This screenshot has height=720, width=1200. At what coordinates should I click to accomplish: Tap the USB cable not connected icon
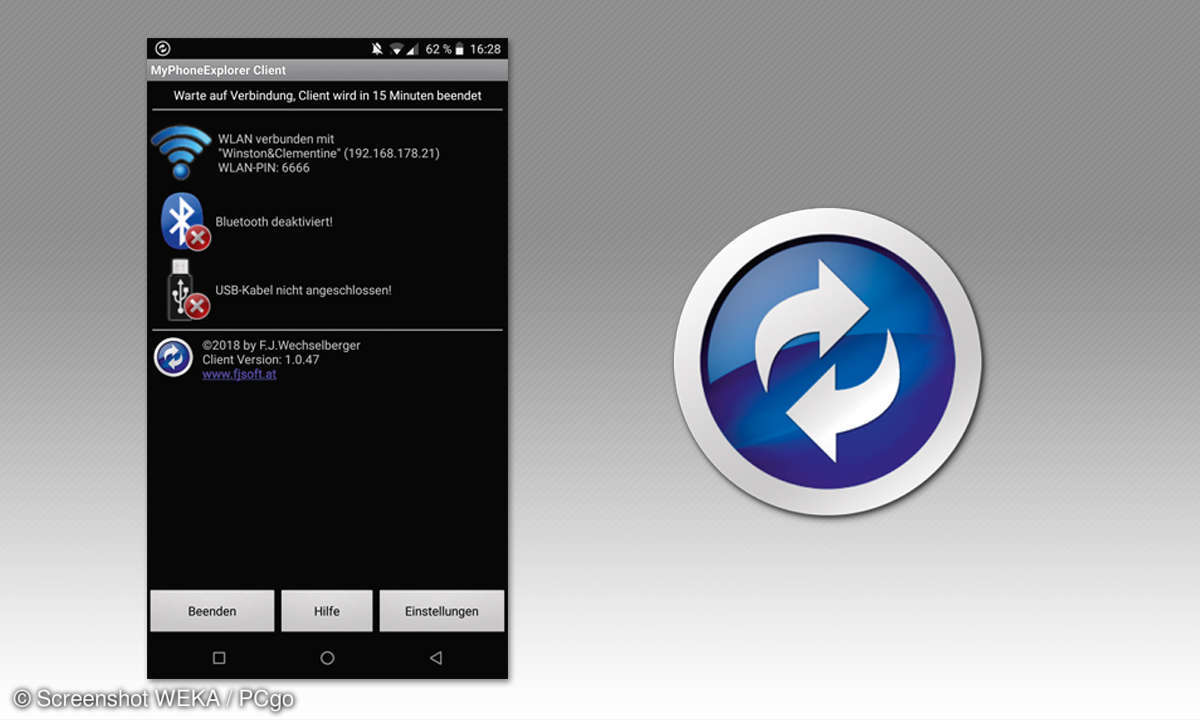click(x=186, y=290)
